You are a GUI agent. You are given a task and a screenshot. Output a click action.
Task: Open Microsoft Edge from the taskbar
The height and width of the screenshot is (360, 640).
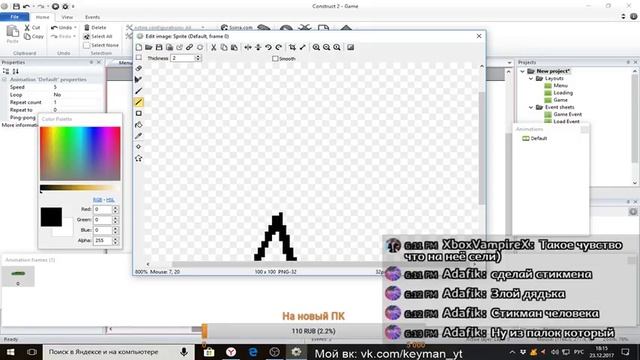pyautogui.click(x=253, y=352)
